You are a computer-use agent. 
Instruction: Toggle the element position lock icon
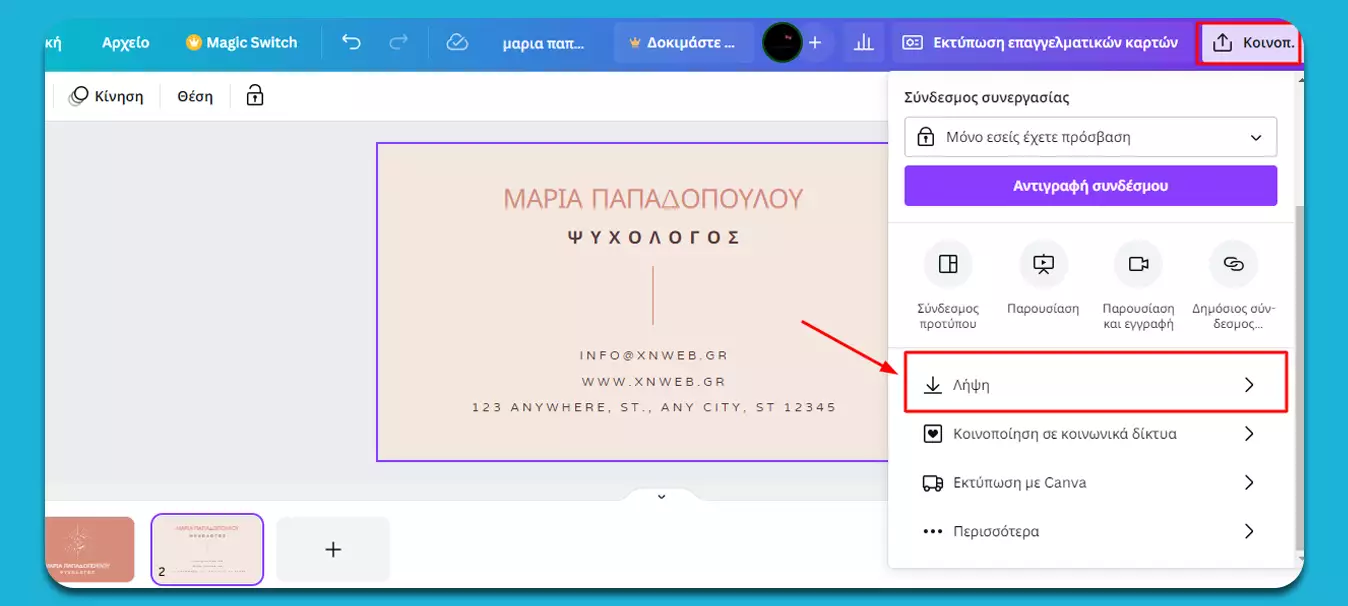point(253,95)
